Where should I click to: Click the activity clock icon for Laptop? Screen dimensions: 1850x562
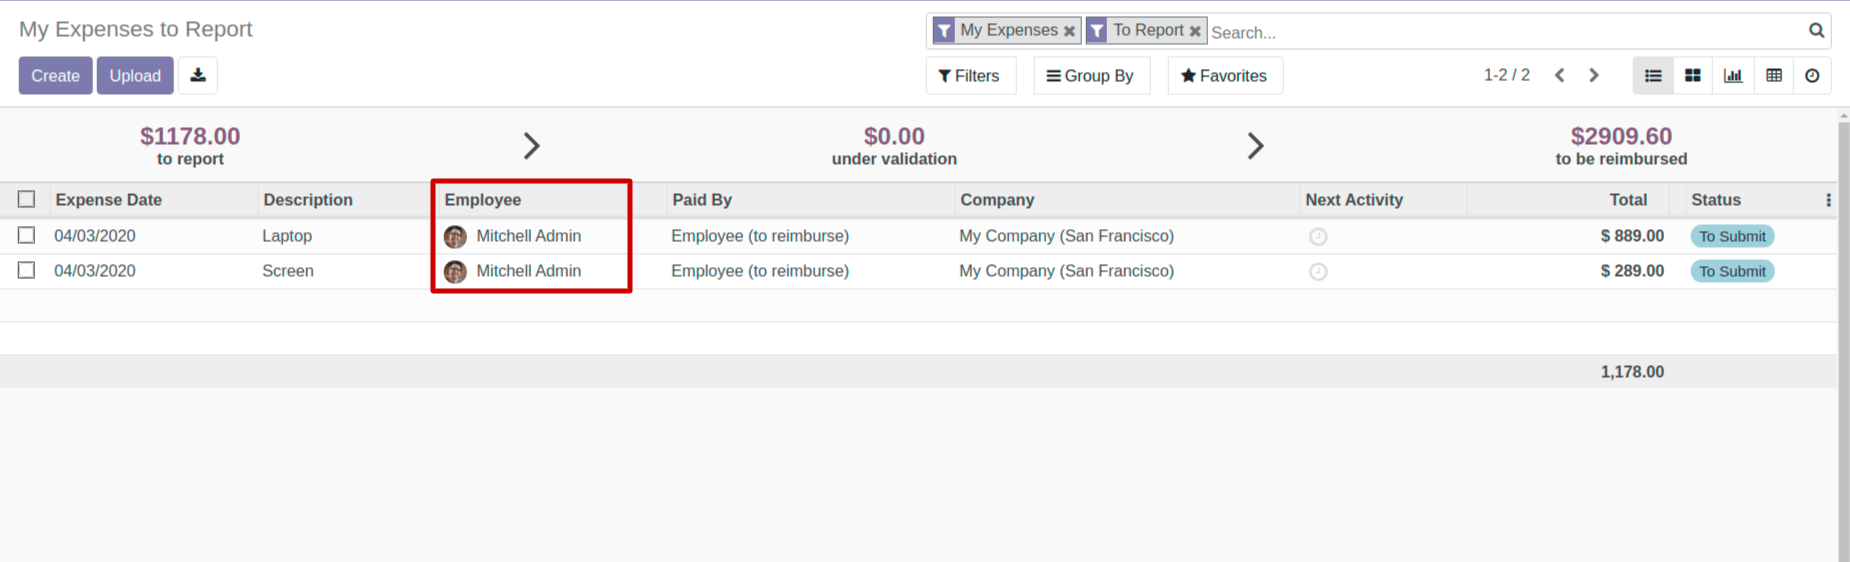1318,237
